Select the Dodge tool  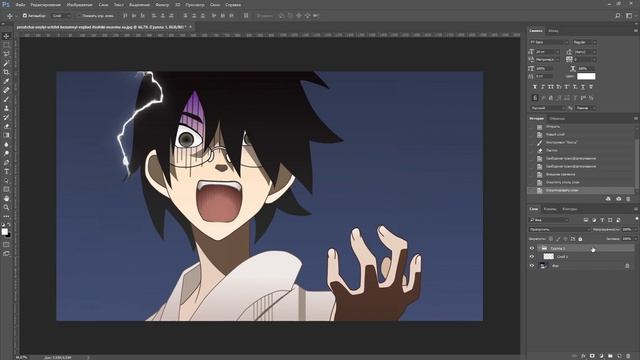click(6, 153)
